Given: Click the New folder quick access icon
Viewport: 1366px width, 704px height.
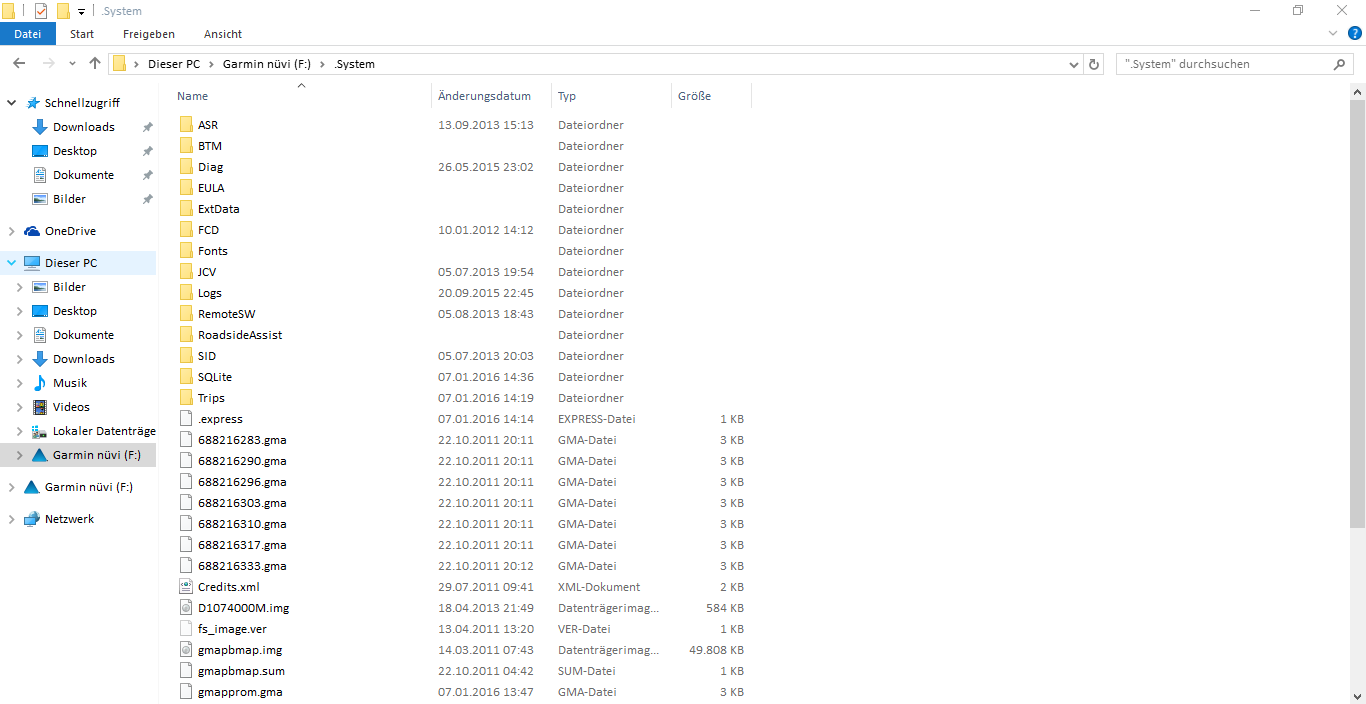Looking at the screenshot, I should click(63, 11).
